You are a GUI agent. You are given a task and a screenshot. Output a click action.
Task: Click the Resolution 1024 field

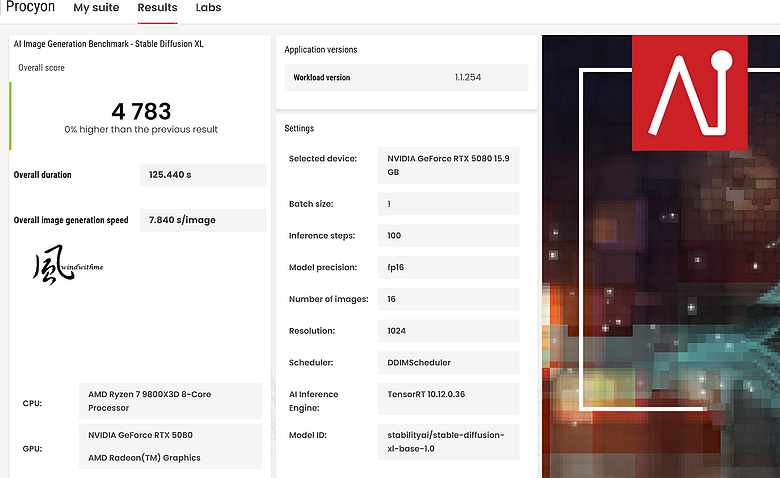(448, 331)
